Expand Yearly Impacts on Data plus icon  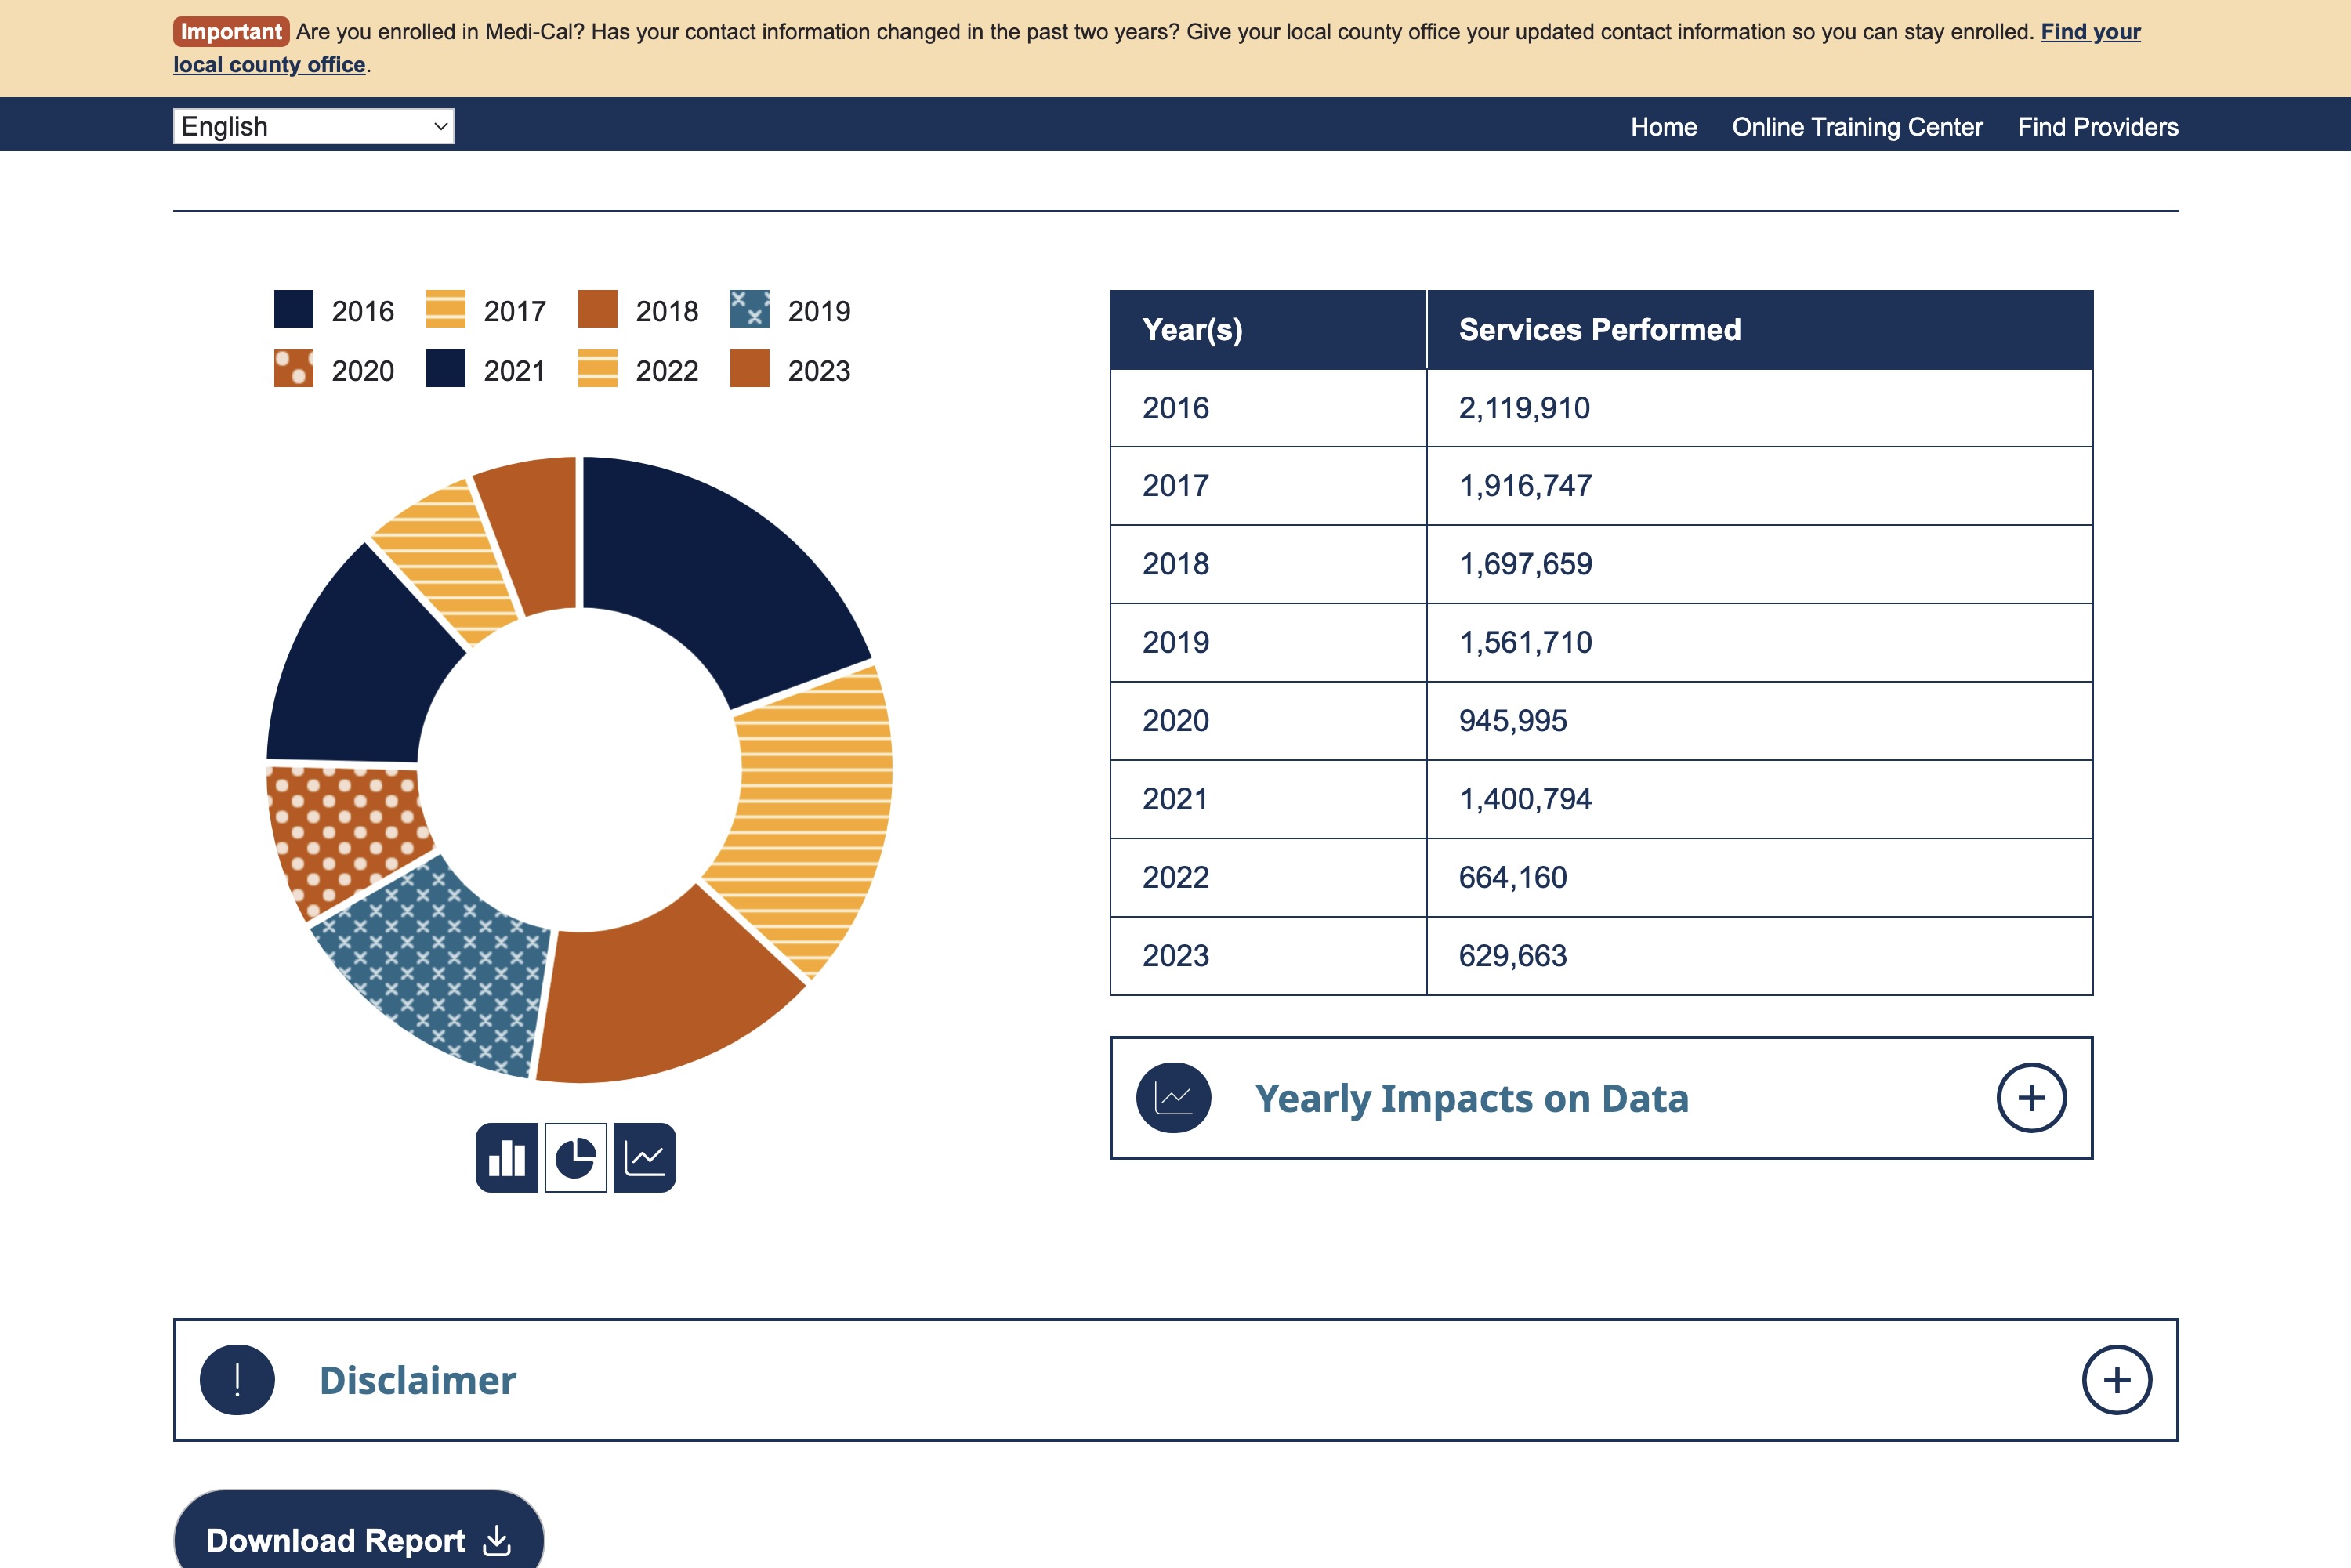tap(2031, 1097)
